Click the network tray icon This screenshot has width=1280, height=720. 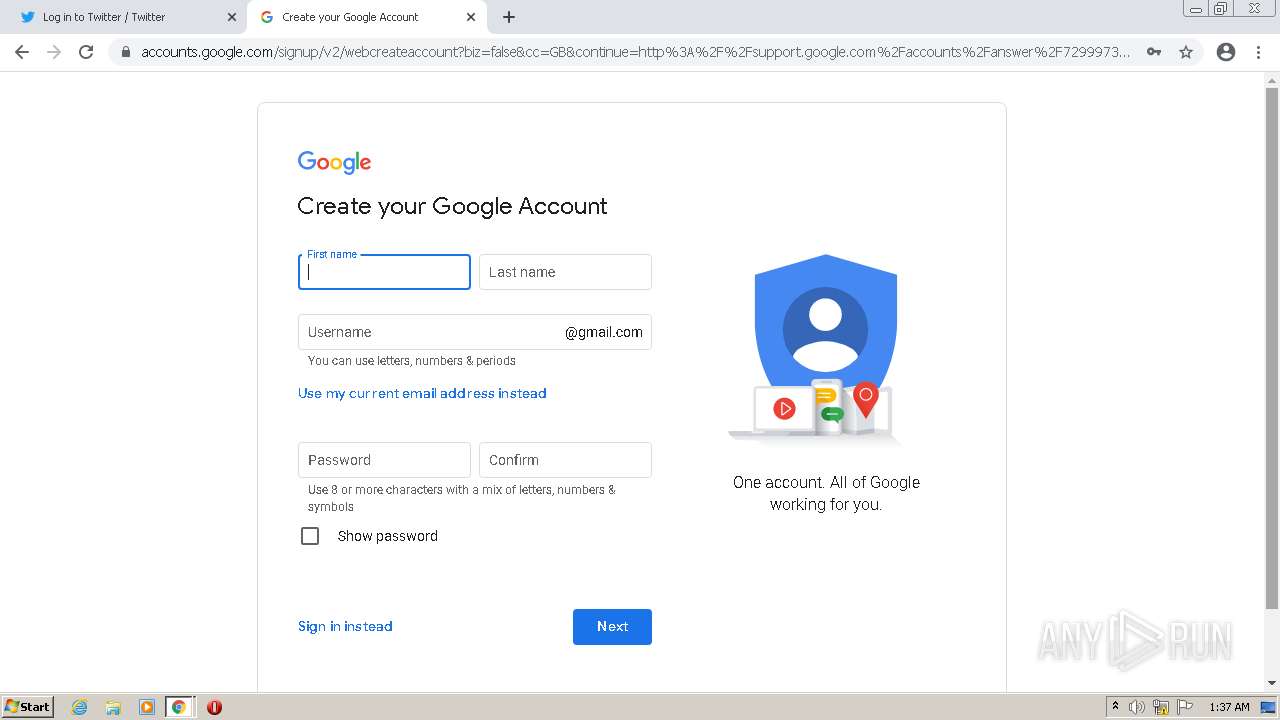point(1161,707)
